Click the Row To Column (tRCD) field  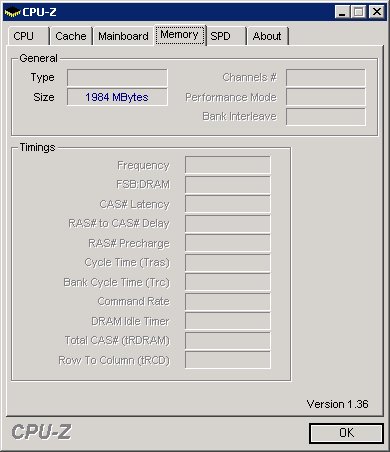(228, 360)
